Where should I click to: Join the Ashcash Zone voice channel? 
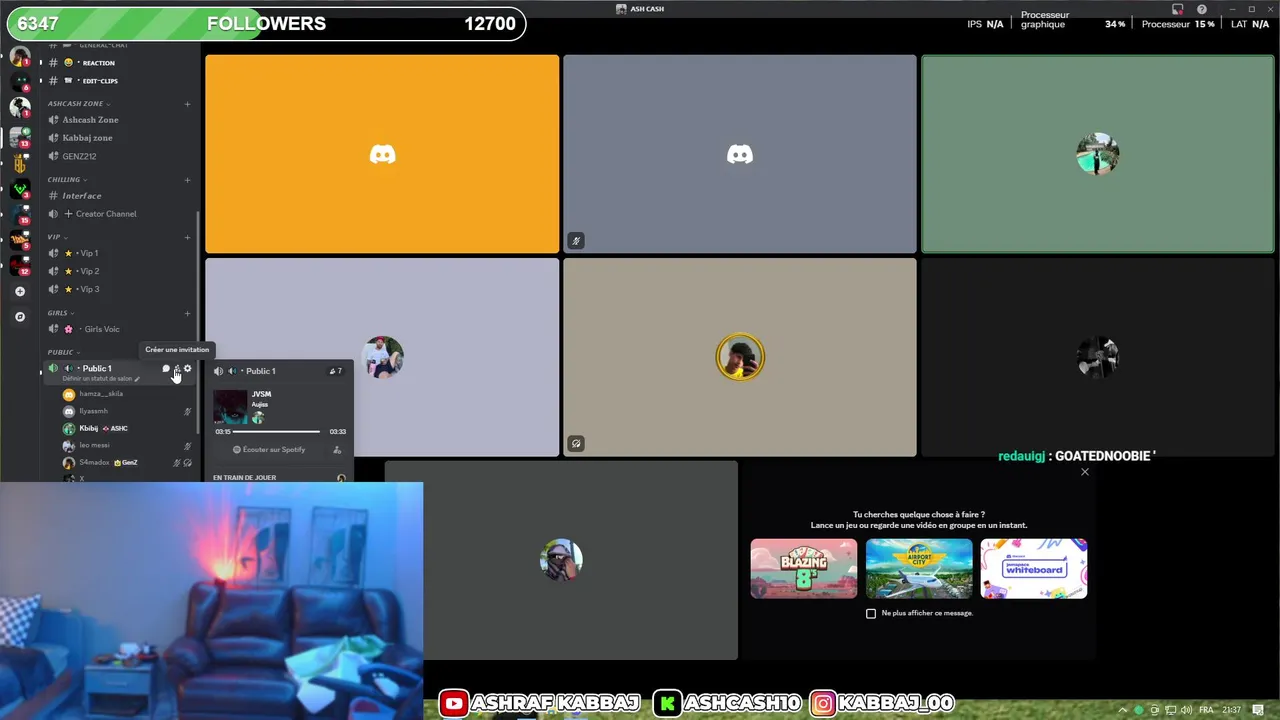[x=120, y=120]
